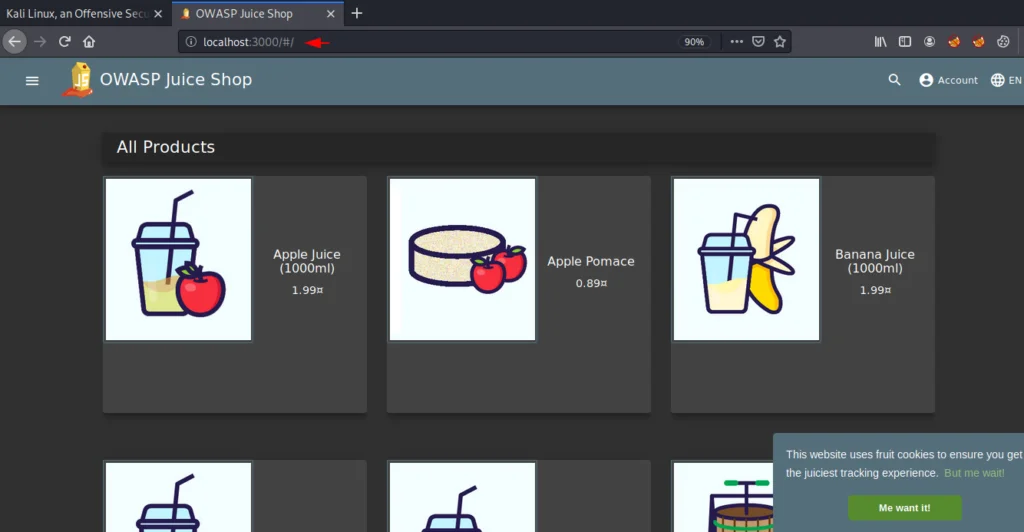Open the Account menu

(x=948, y=80)
